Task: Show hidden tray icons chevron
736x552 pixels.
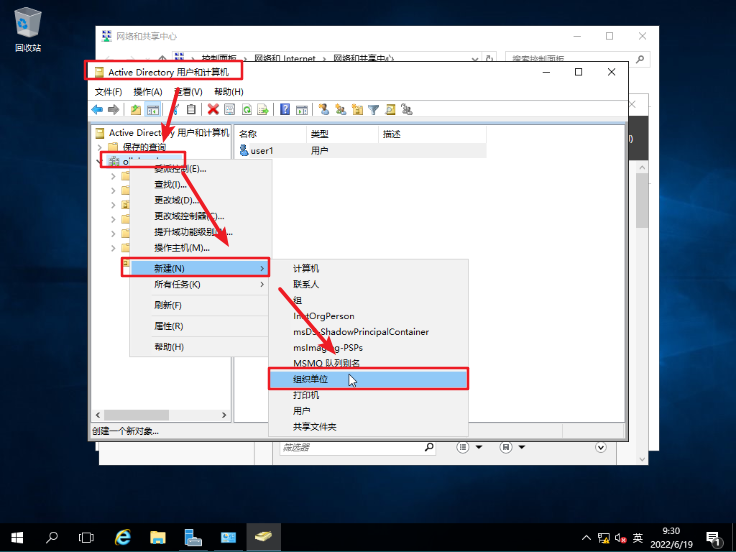Action: [x=586, y=538]
